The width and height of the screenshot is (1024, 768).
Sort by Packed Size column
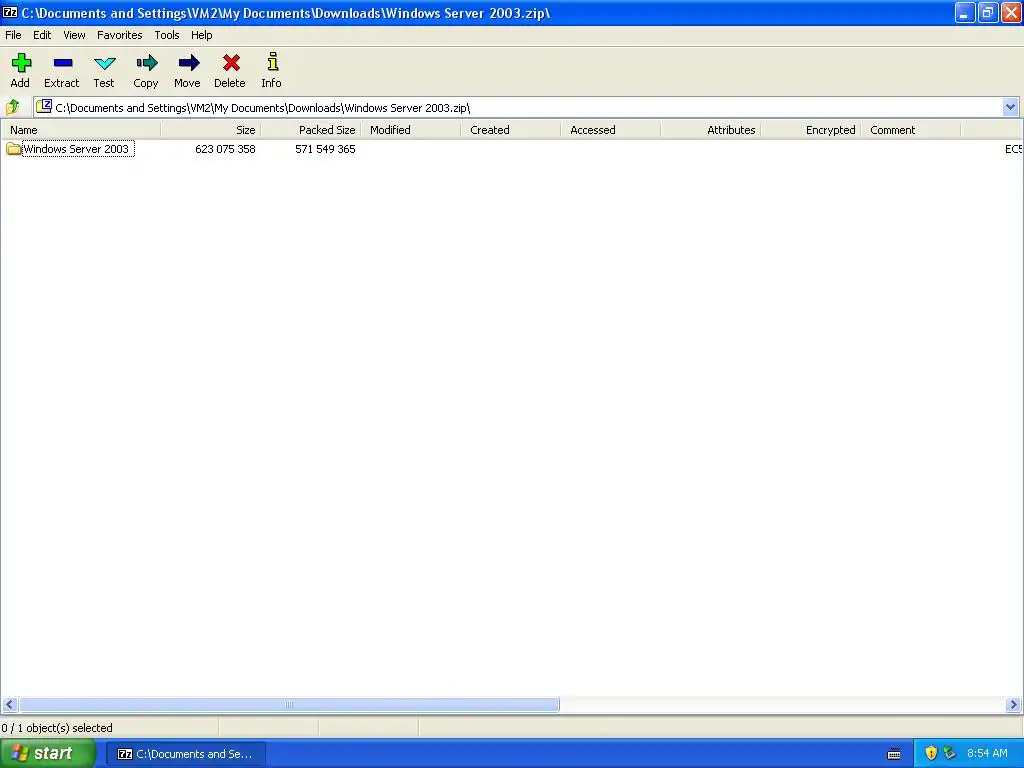(310, 130)
